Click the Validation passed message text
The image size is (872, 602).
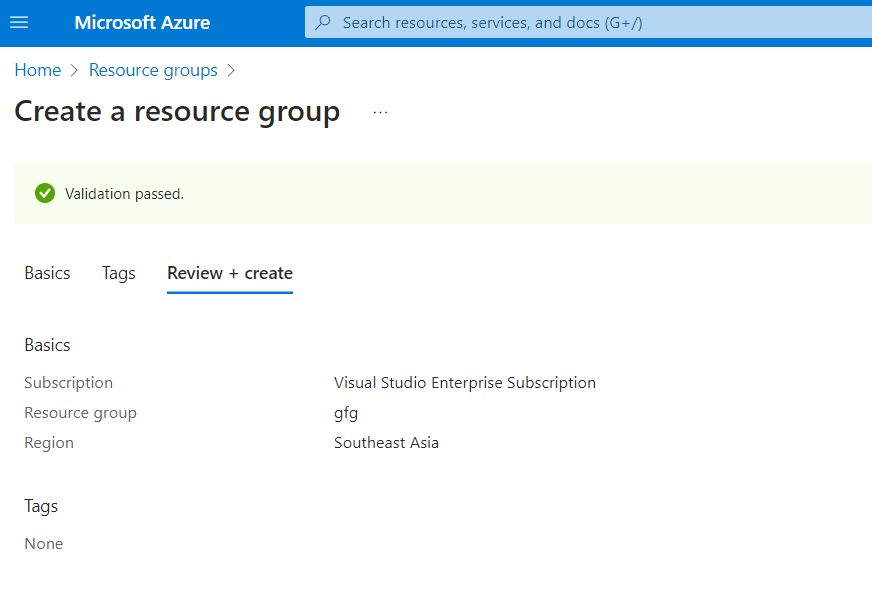(x=124, y=194)
